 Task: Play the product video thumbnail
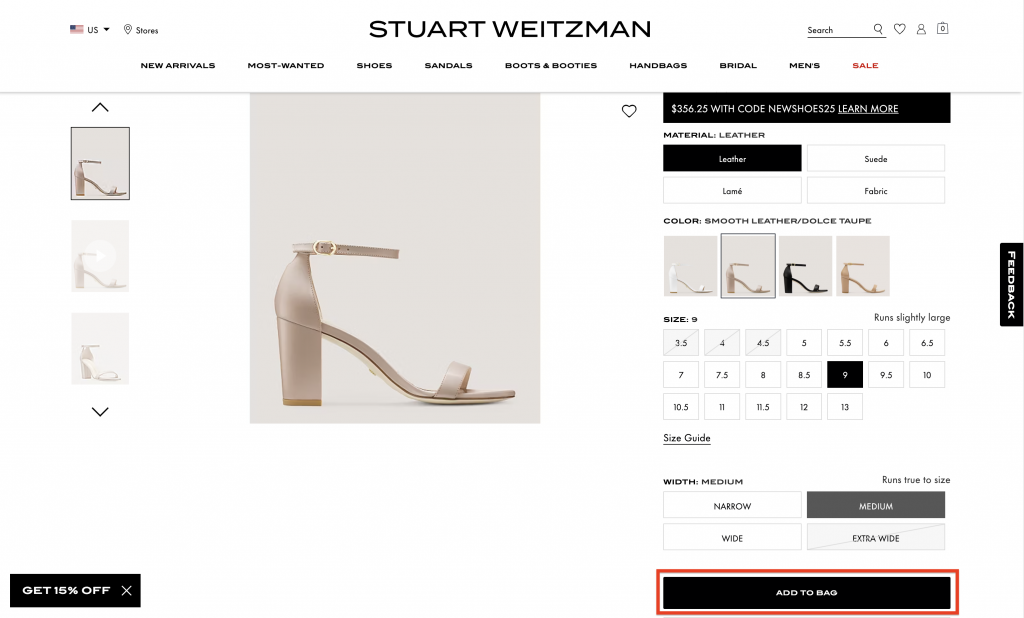click(x=100, y=256)
